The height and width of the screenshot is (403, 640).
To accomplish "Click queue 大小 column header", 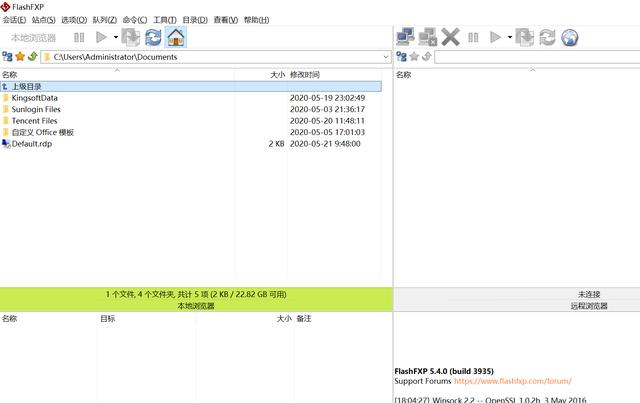I will (x=284, y=318).
